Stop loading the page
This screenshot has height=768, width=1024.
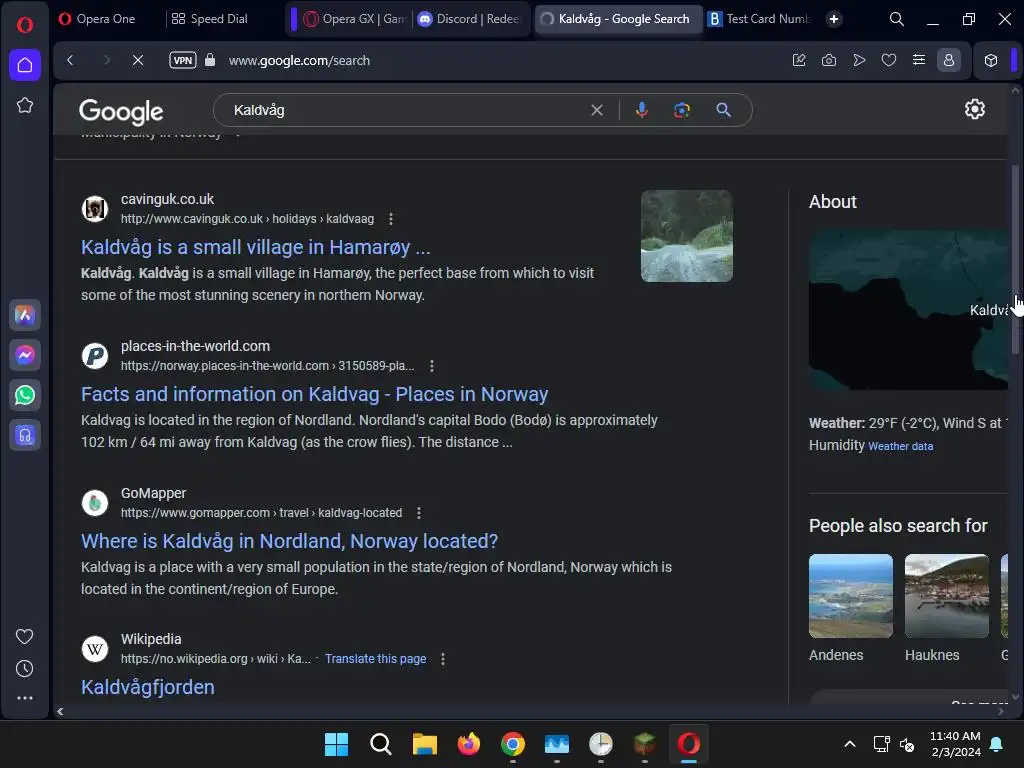(x=138, y=60)
